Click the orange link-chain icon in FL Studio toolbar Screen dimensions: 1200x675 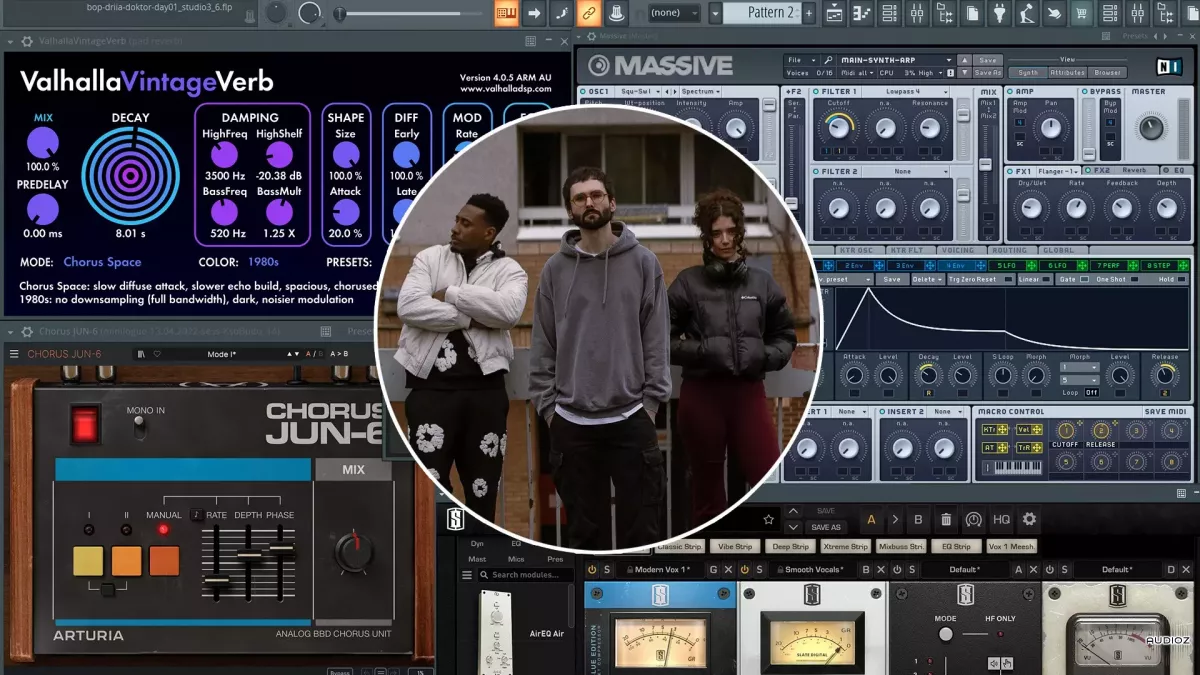[x=589, y=13]
